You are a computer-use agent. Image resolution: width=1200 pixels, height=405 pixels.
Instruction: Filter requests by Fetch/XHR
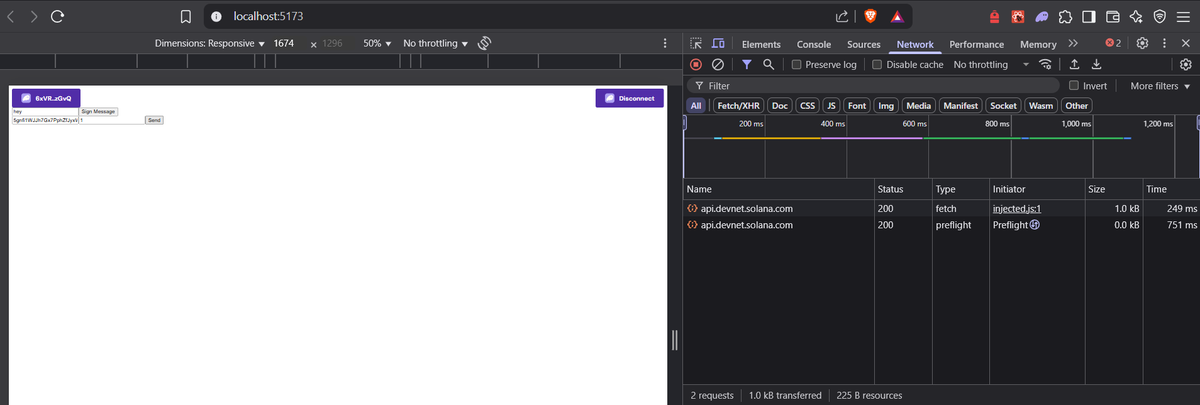tap(740, 105)
